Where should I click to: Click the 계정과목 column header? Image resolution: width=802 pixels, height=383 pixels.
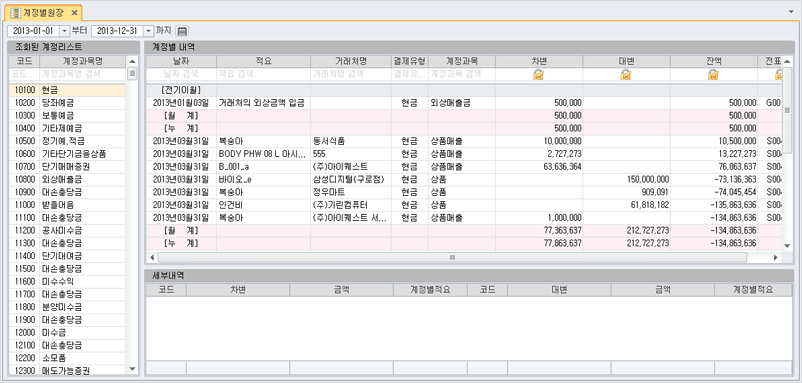tap(461, 61)
